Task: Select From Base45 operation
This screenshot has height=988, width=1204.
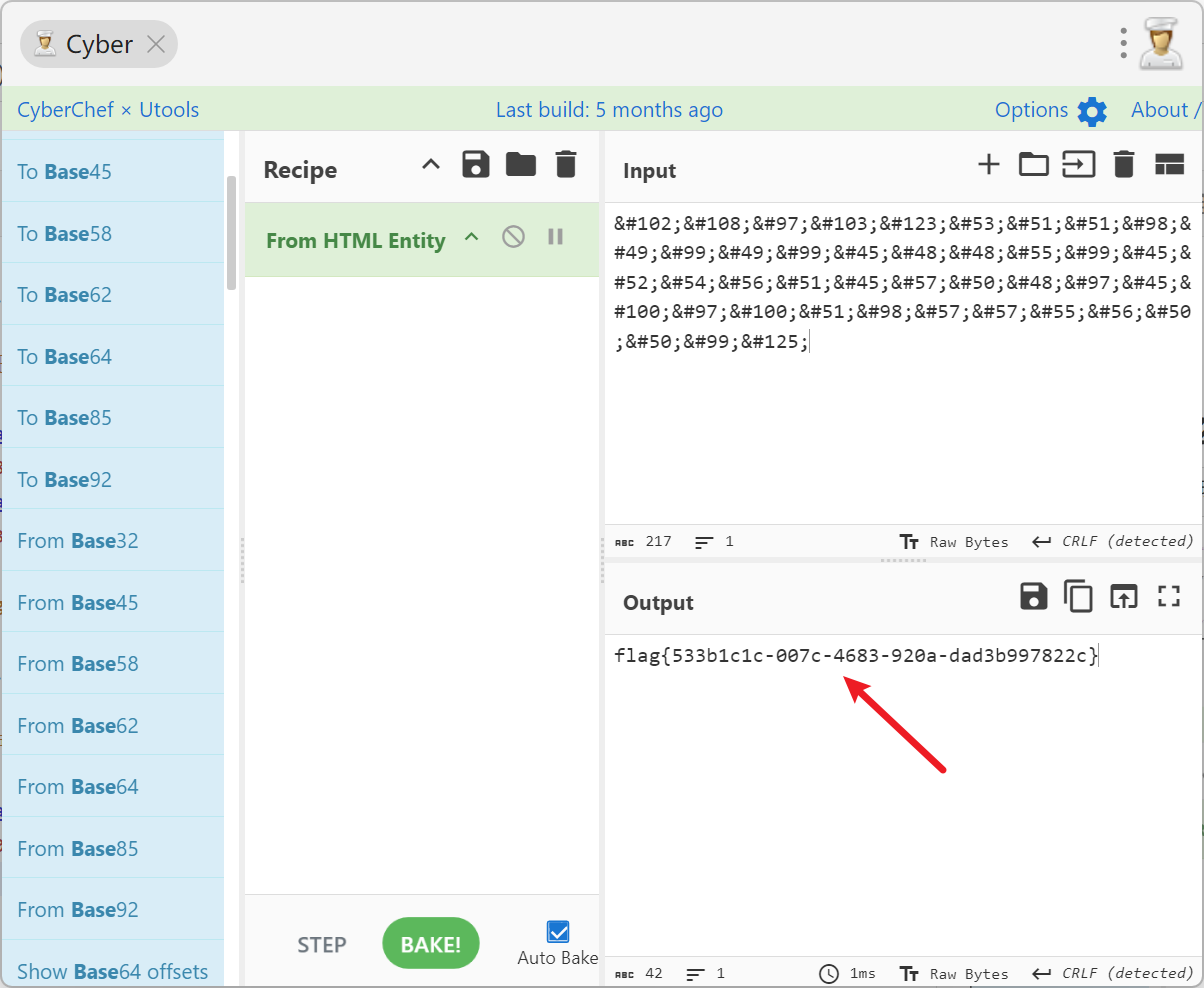Action: tap(113, 602)
